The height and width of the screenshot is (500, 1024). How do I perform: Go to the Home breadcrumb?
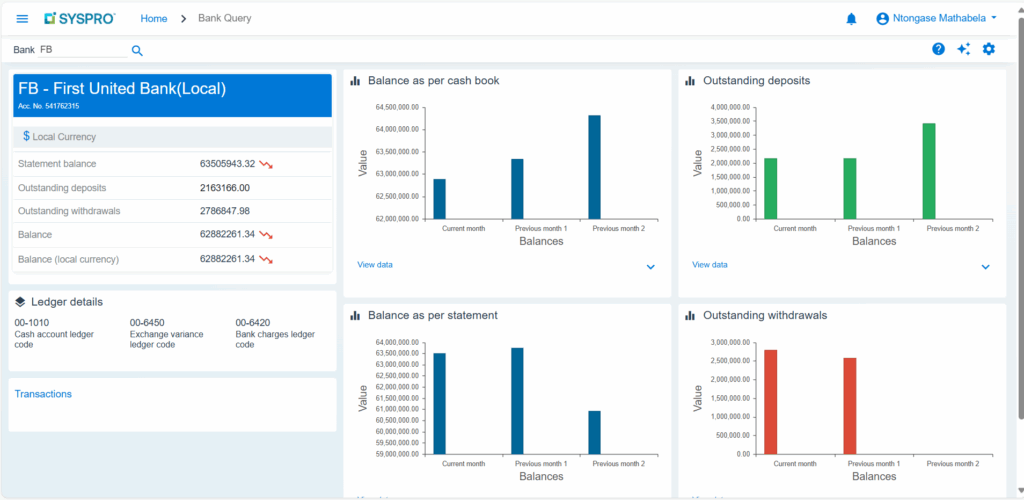[x=154, y=18]
